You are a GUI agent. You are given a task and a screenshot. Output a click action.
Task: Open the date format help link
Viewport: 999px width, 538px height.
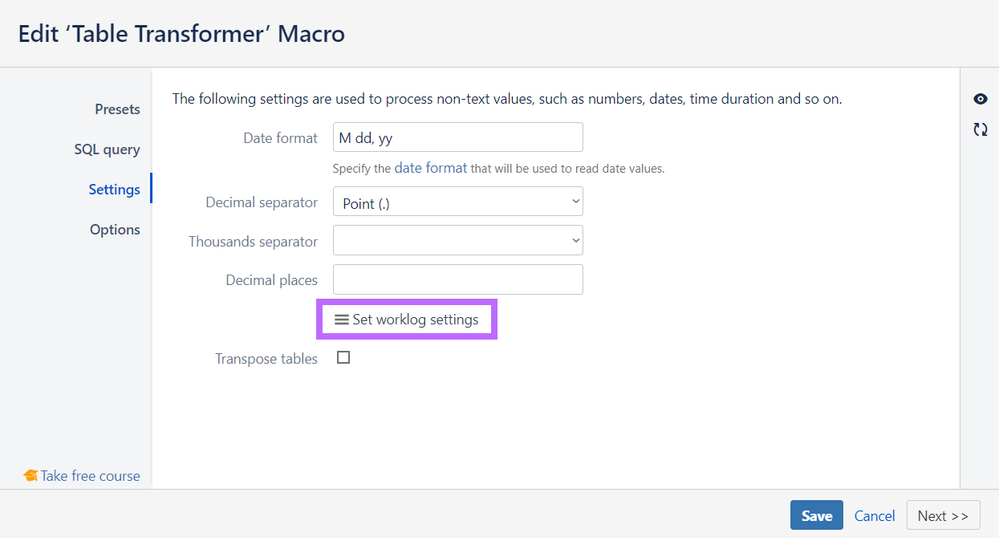click(431, 168)
